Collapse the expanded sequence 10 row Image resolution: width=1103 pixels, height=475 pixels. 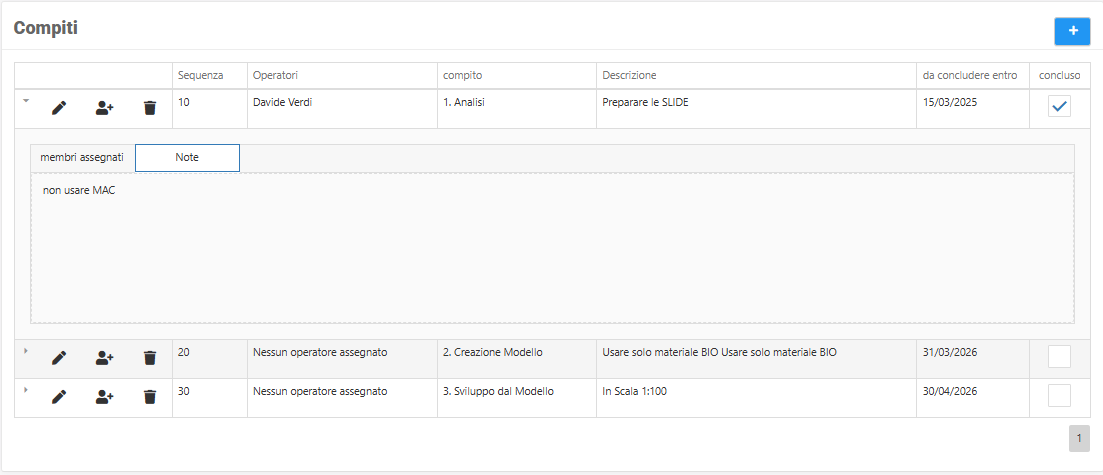click(x=26, y=101)
